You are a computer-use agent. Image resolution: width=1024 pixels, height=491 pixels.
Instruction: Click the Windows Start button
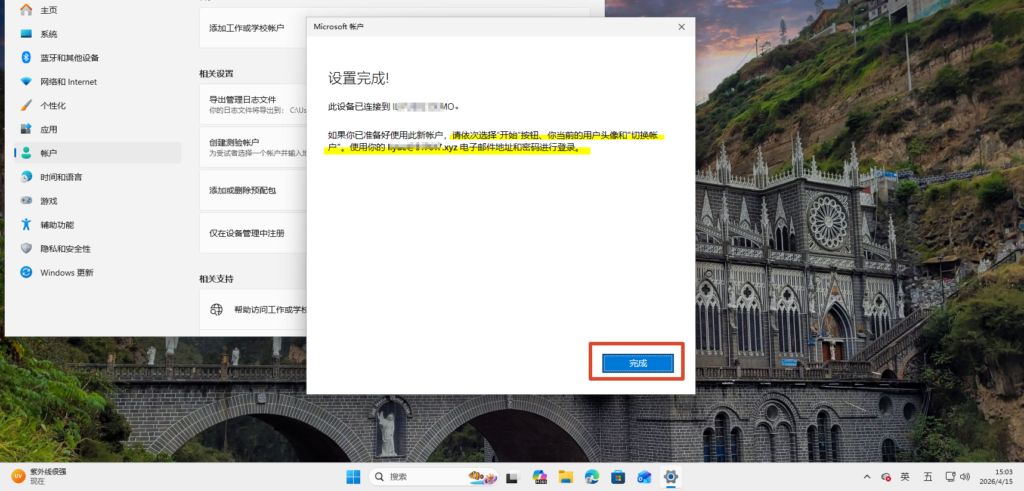click(353, 477)
